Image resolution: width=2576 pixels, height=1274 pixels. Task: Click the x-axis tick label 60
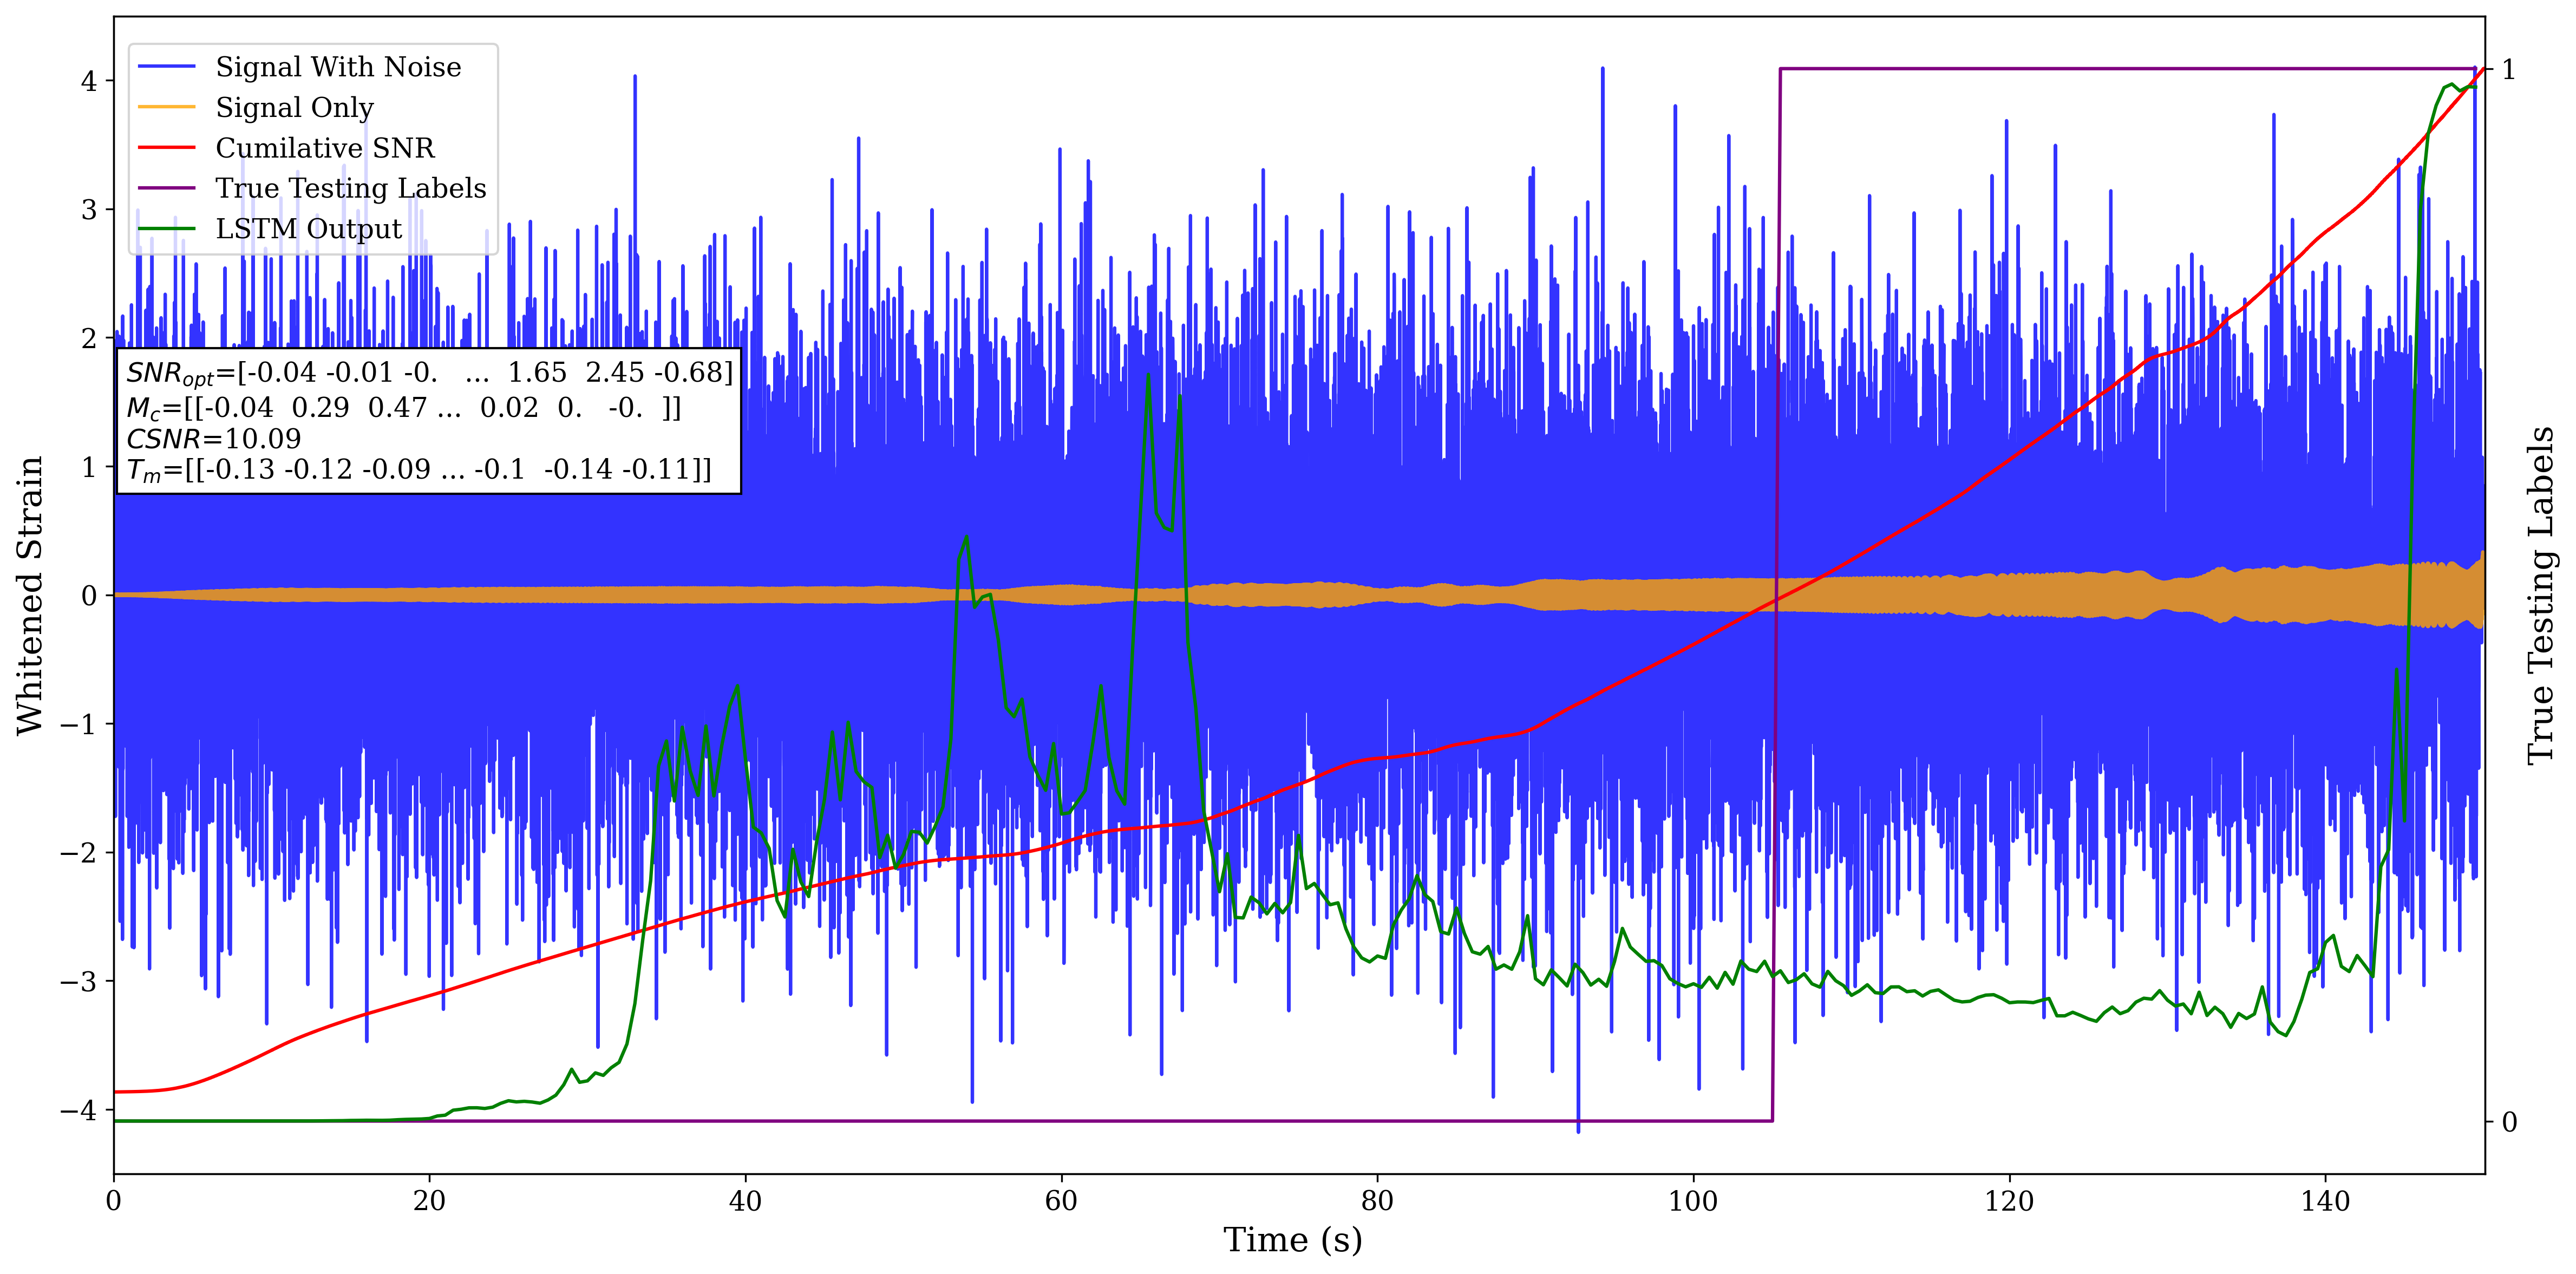pos(1060,1201)
